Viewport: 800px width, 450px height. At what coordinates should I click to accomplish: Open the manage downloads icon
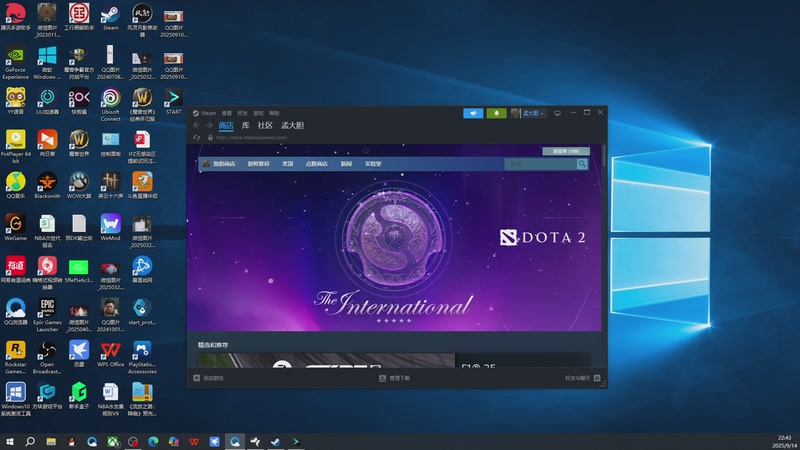[382, 378]
